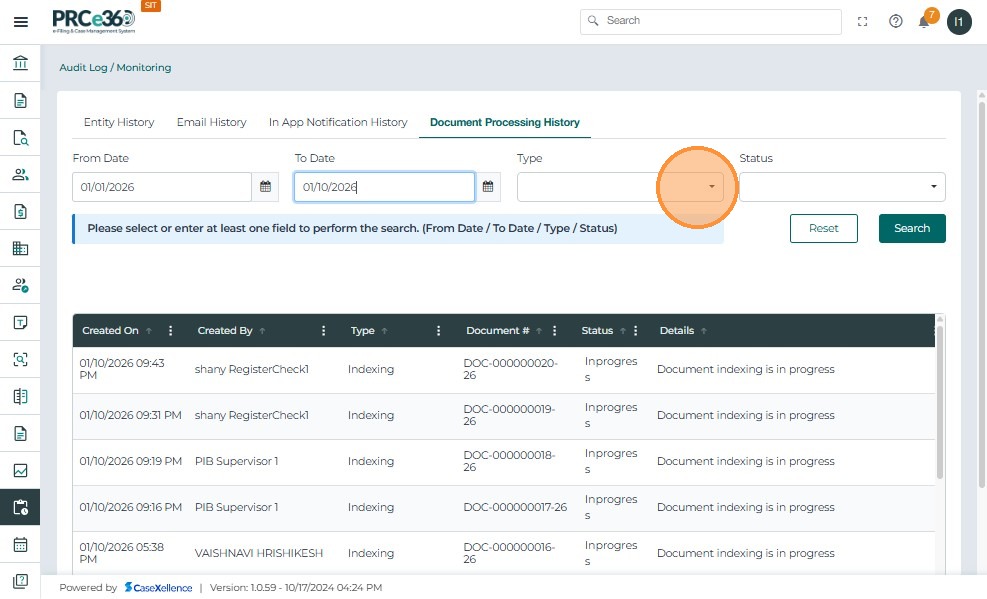Click the notification bell icon
987x599 pixels.
click(924, 22)
